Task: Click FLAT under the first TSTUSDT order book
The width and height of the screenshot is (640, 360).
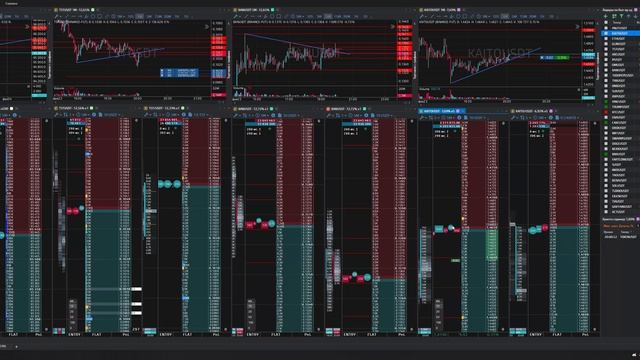Action: (97, 334)
